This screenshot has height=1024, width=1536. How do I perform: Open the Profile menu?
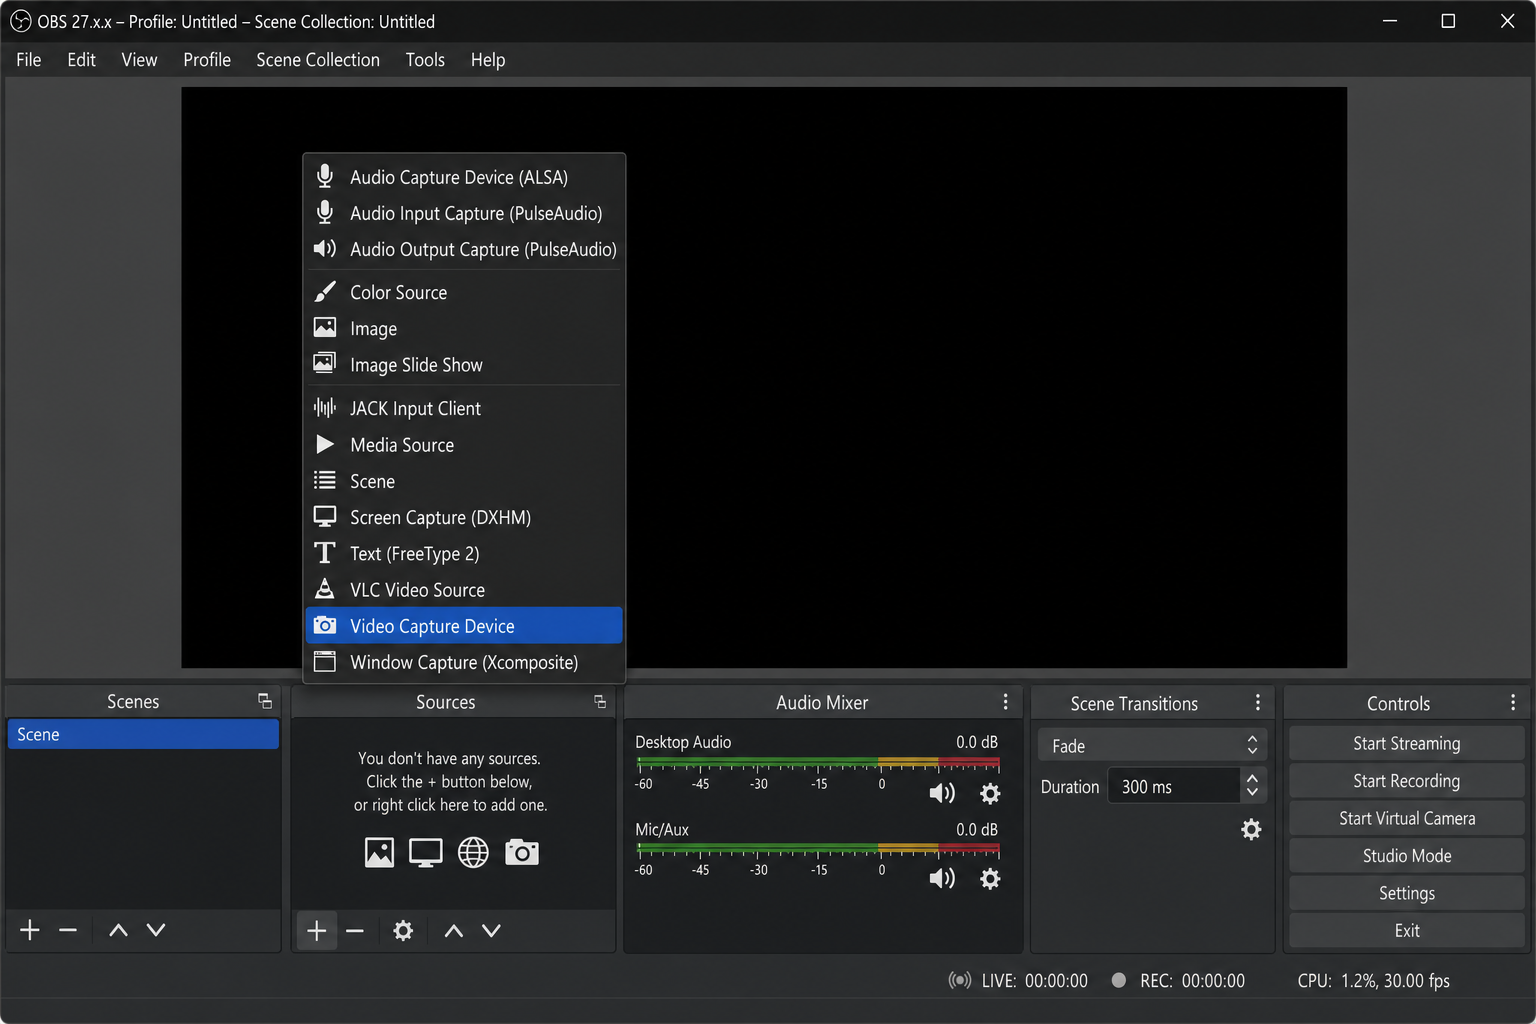207,60
